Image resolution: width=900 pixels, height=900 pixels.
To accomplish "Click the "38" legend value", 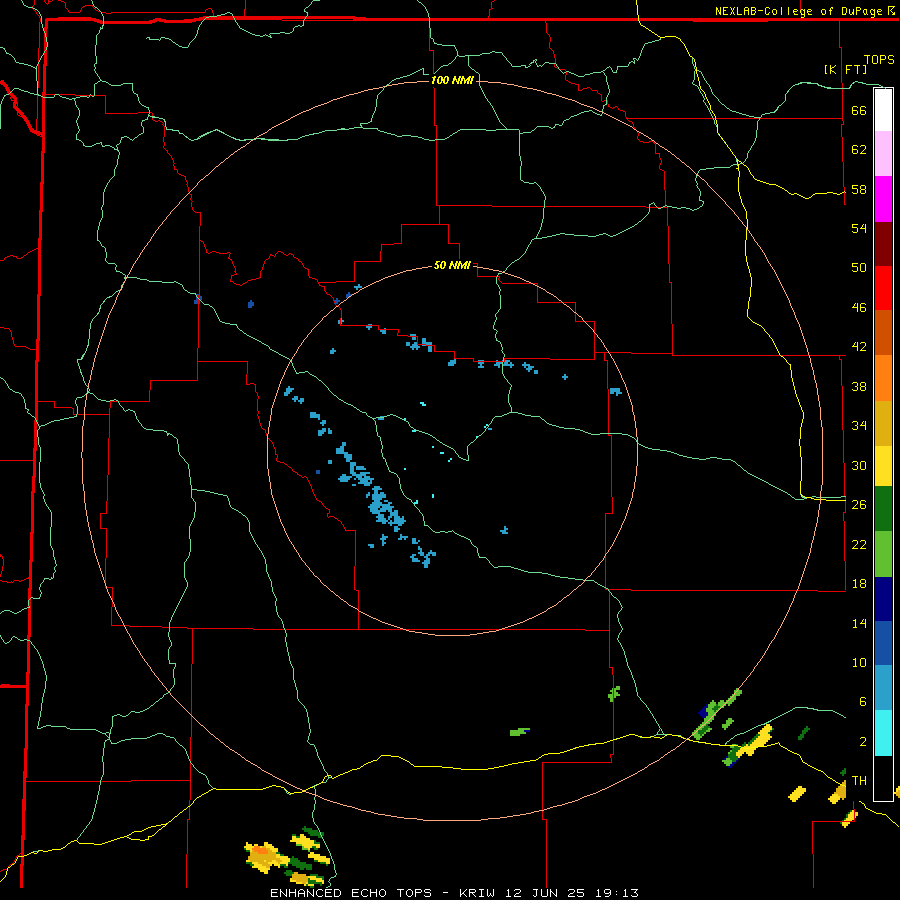I will (859, 386).
